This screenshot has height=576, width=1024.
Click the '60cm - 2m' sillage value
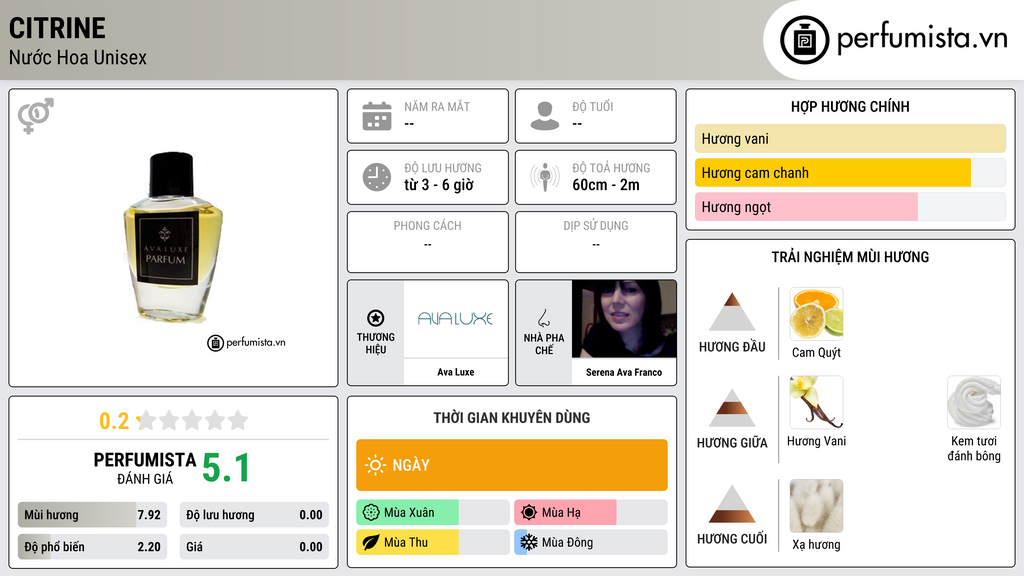(605, 185)
